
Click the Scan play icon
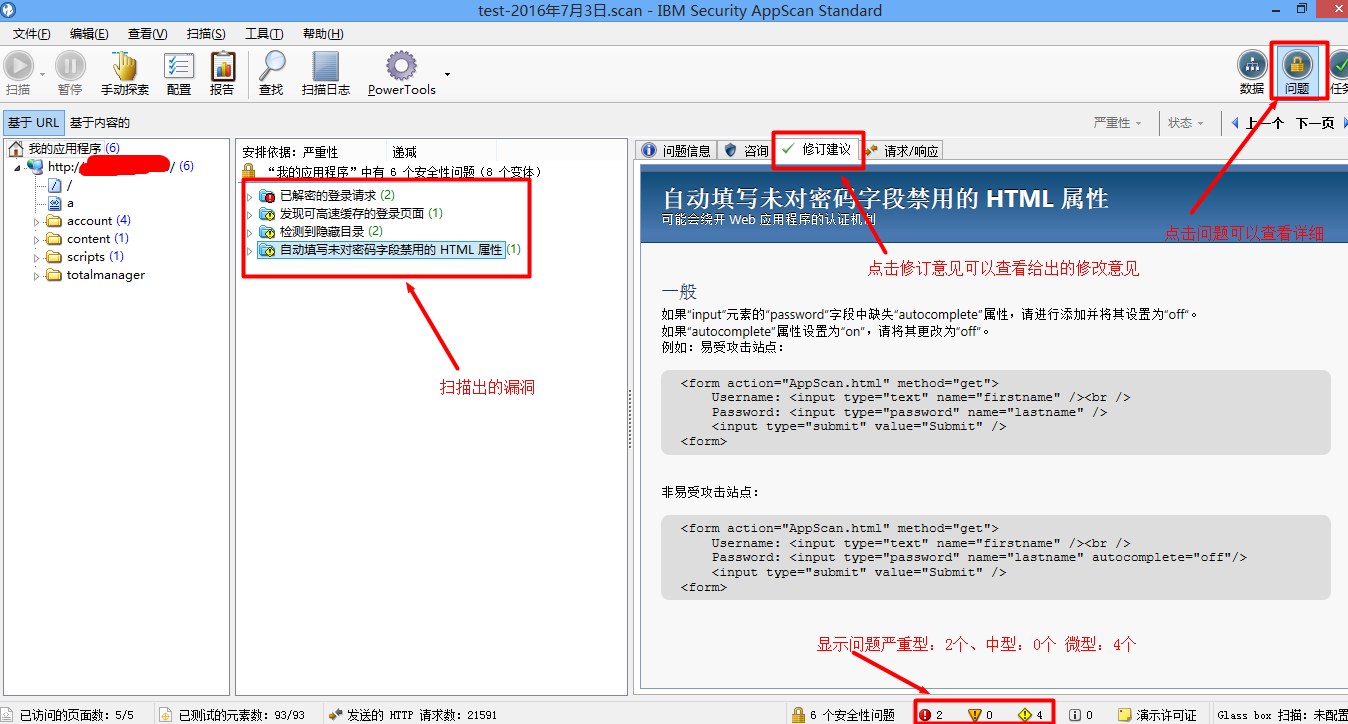pos(18,66)
